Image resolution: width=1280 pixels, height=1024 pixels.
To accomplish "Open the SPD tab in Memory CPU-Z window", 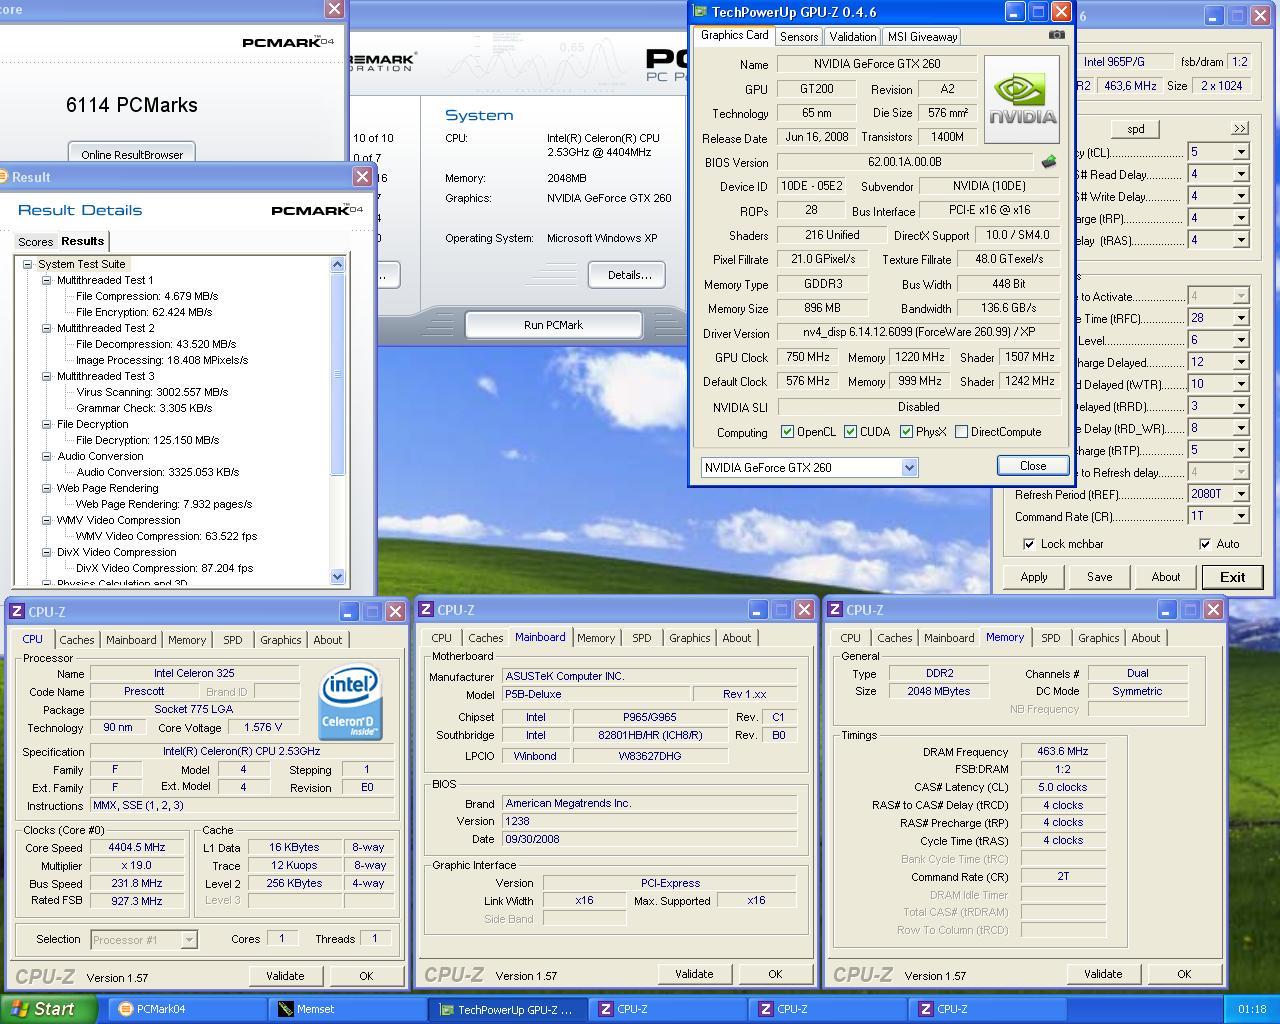I will [x=1050, y=638].
